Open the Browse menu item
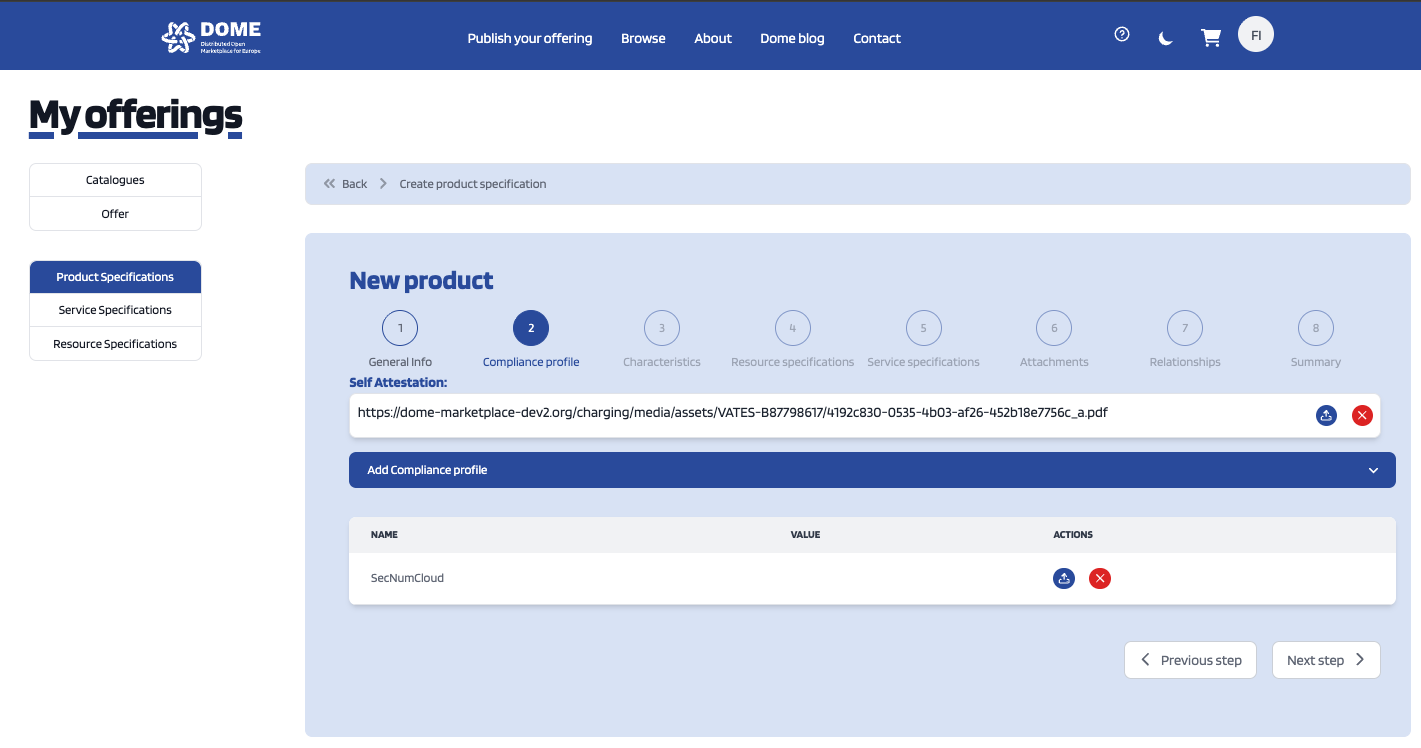 643,38
